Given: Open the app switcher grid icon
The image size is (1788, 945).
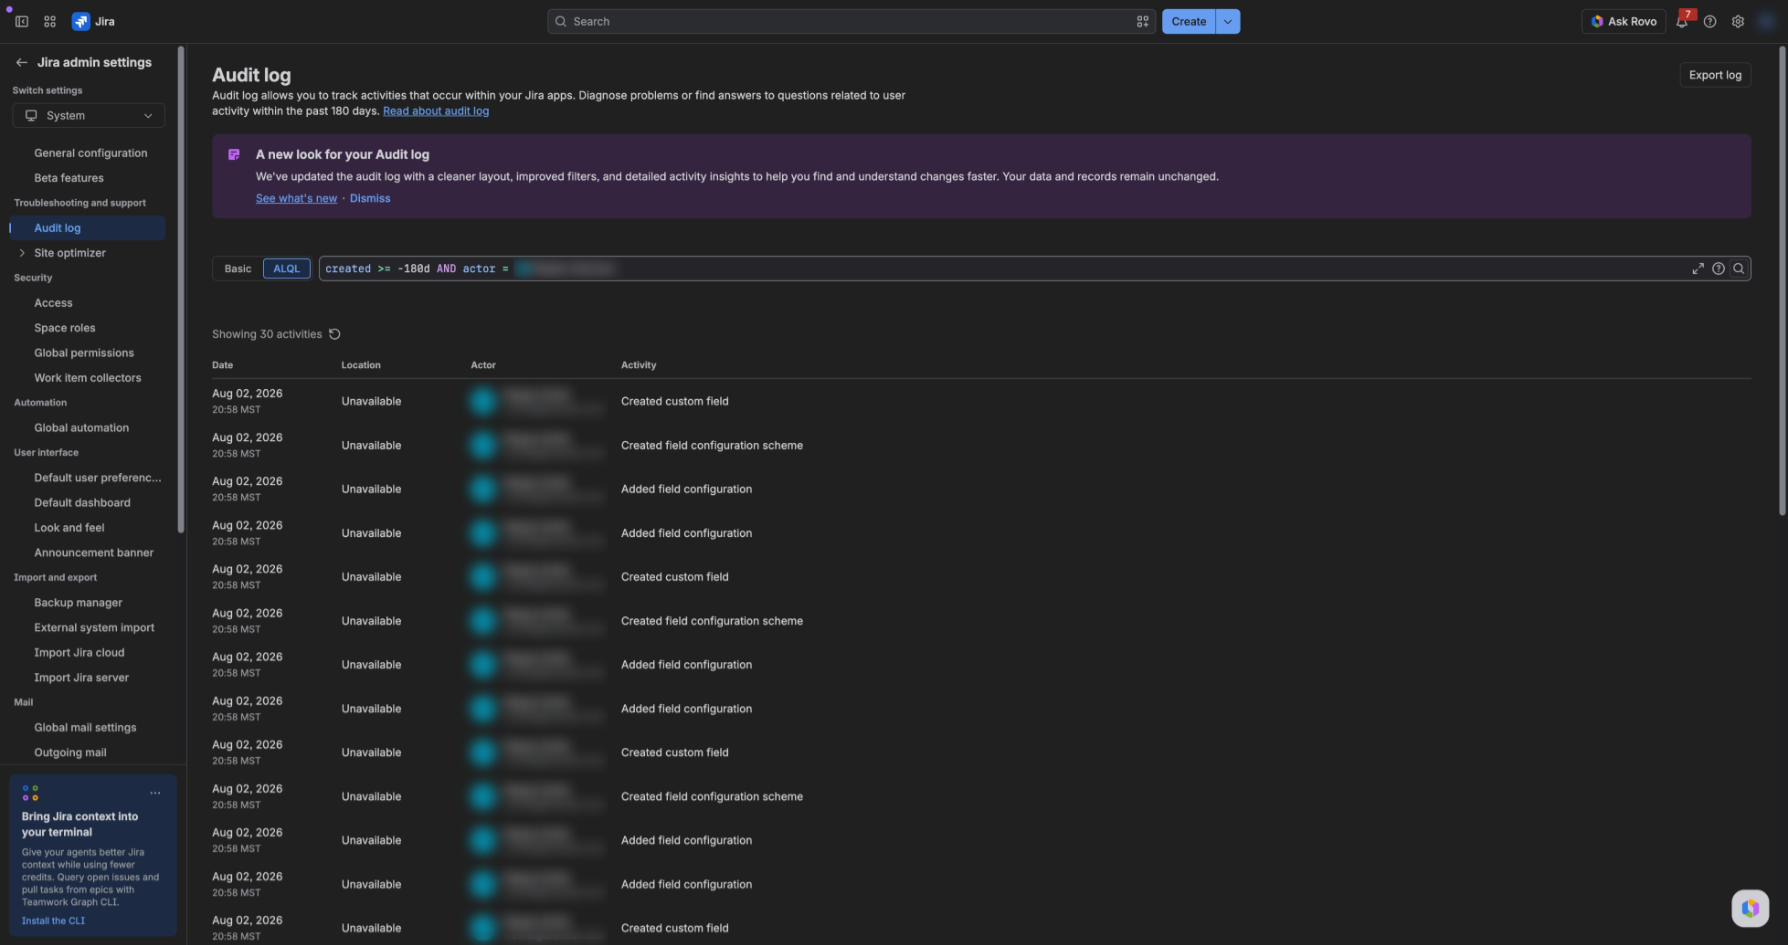Looking at the screenshot, I should [50, 21].
